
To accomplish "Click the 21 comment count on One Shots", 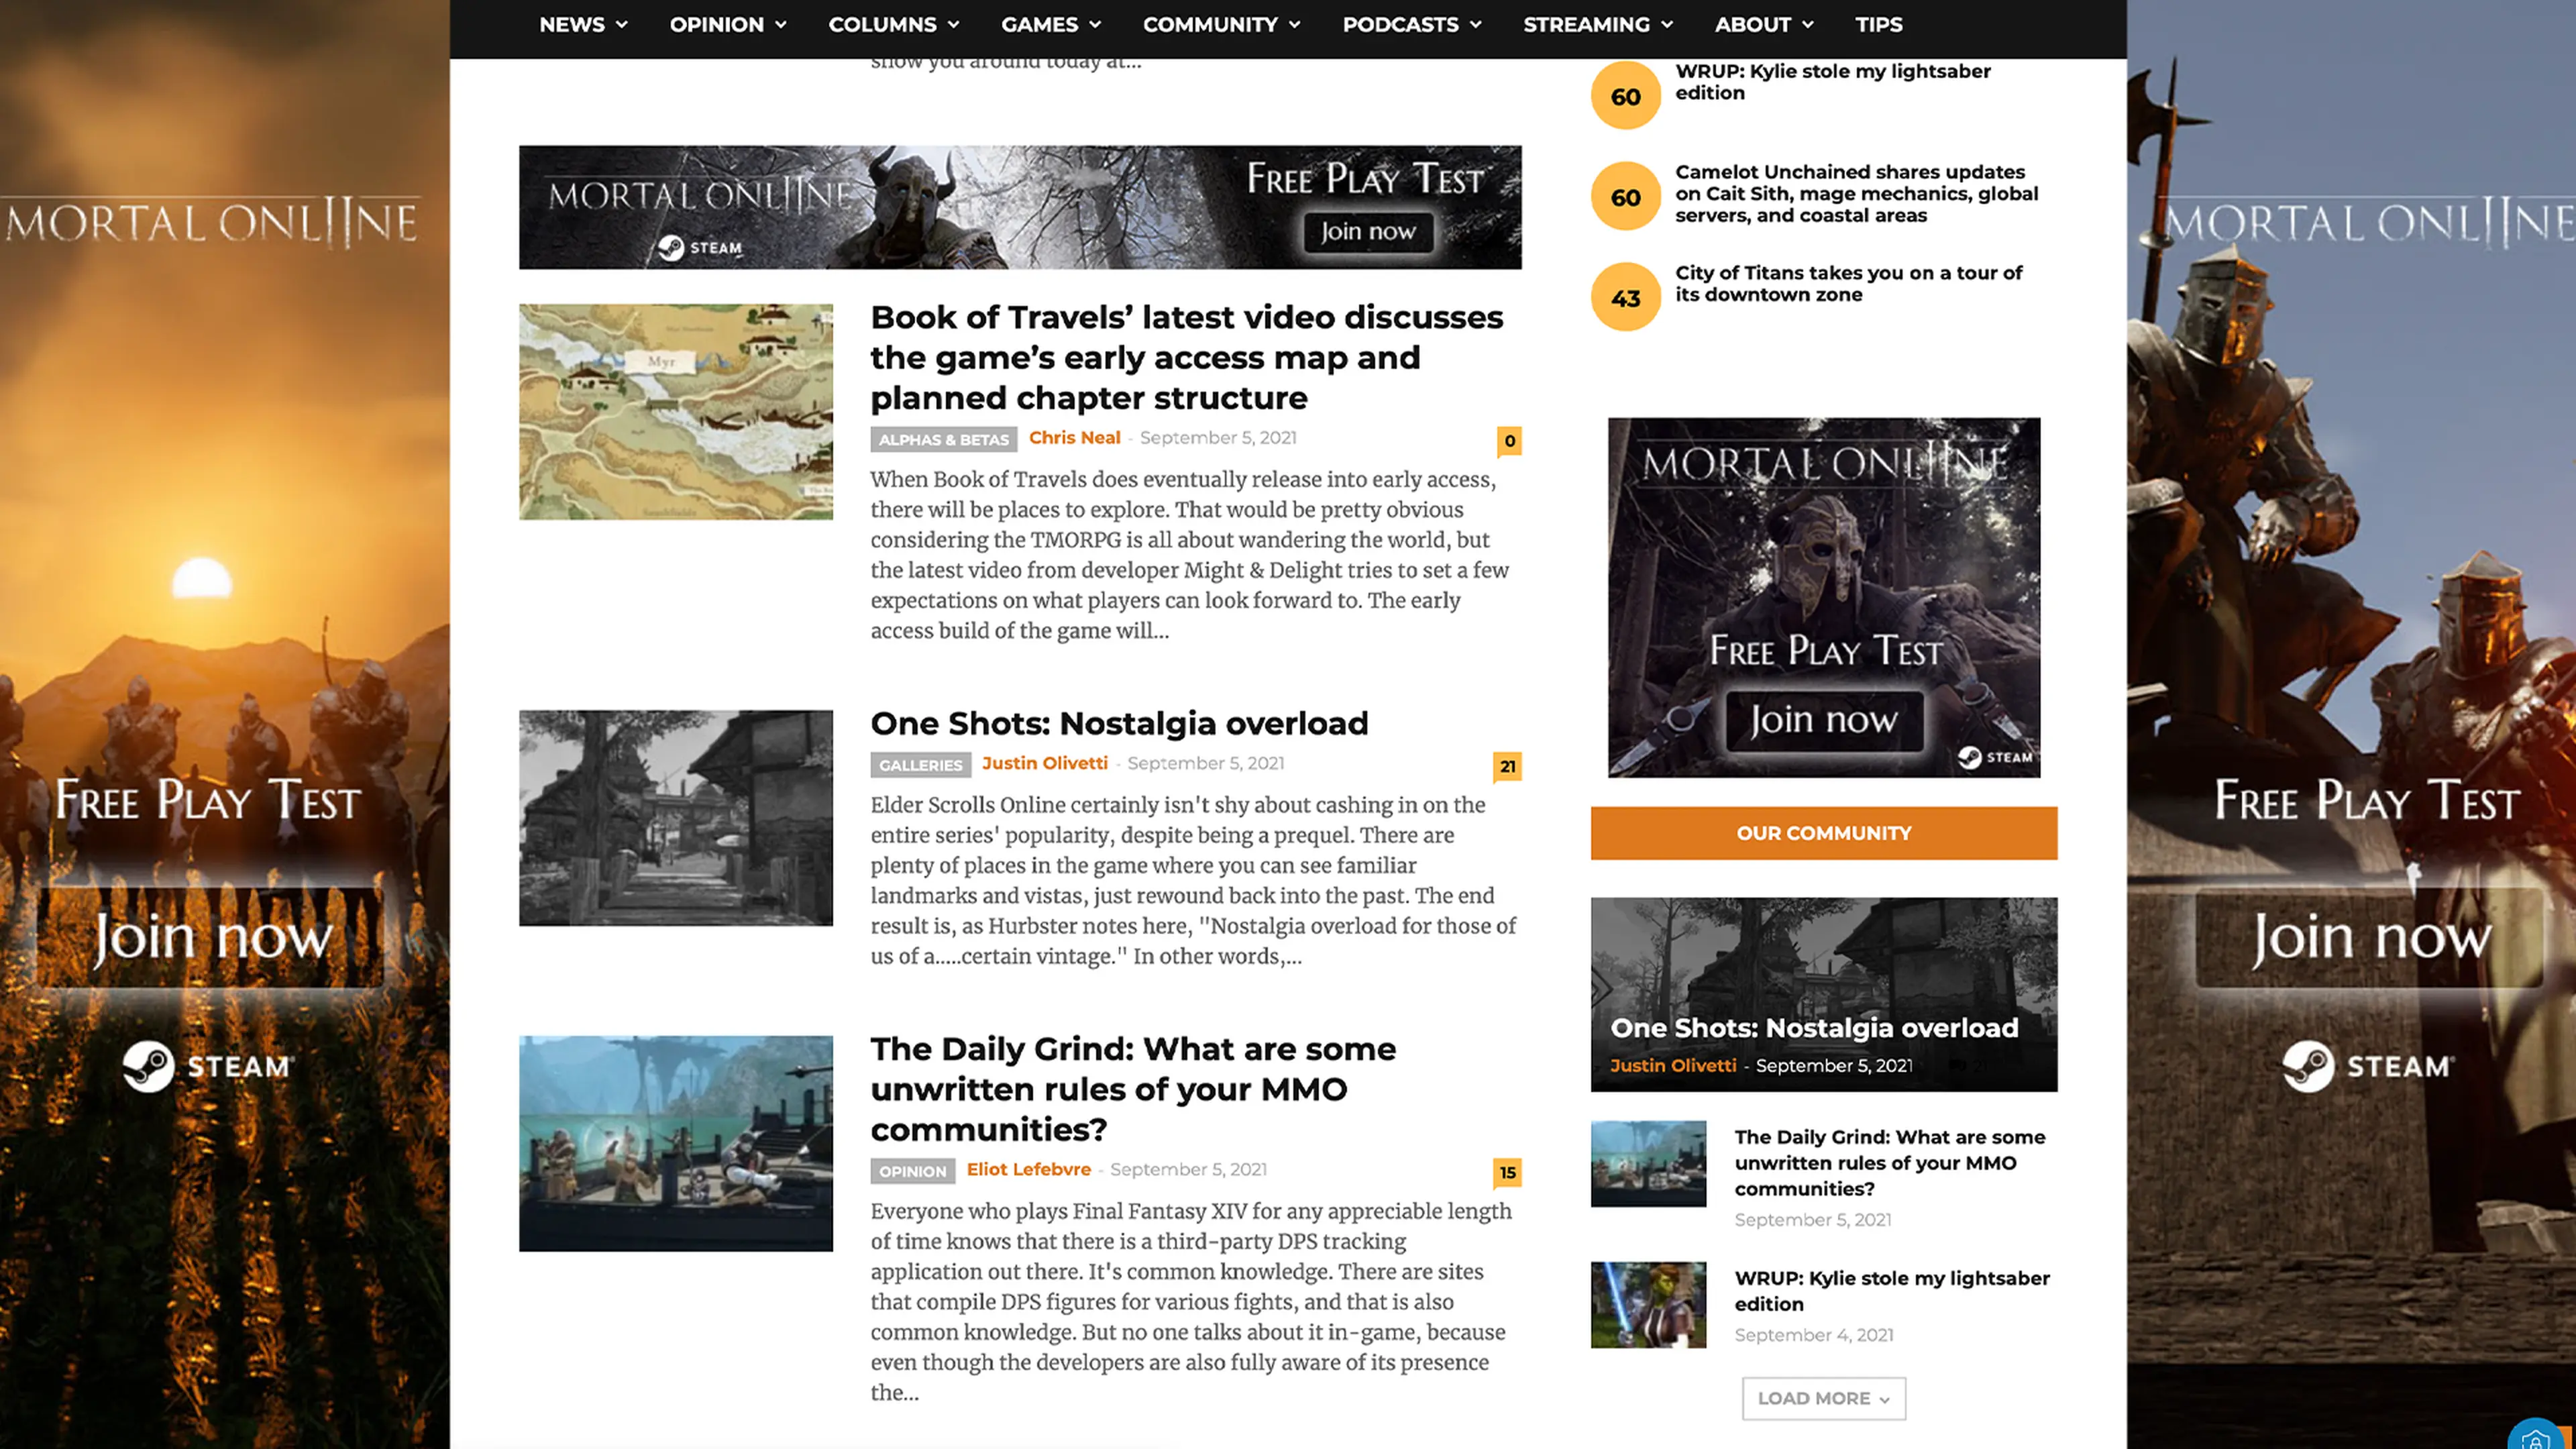I will [x=1507, y=766].
